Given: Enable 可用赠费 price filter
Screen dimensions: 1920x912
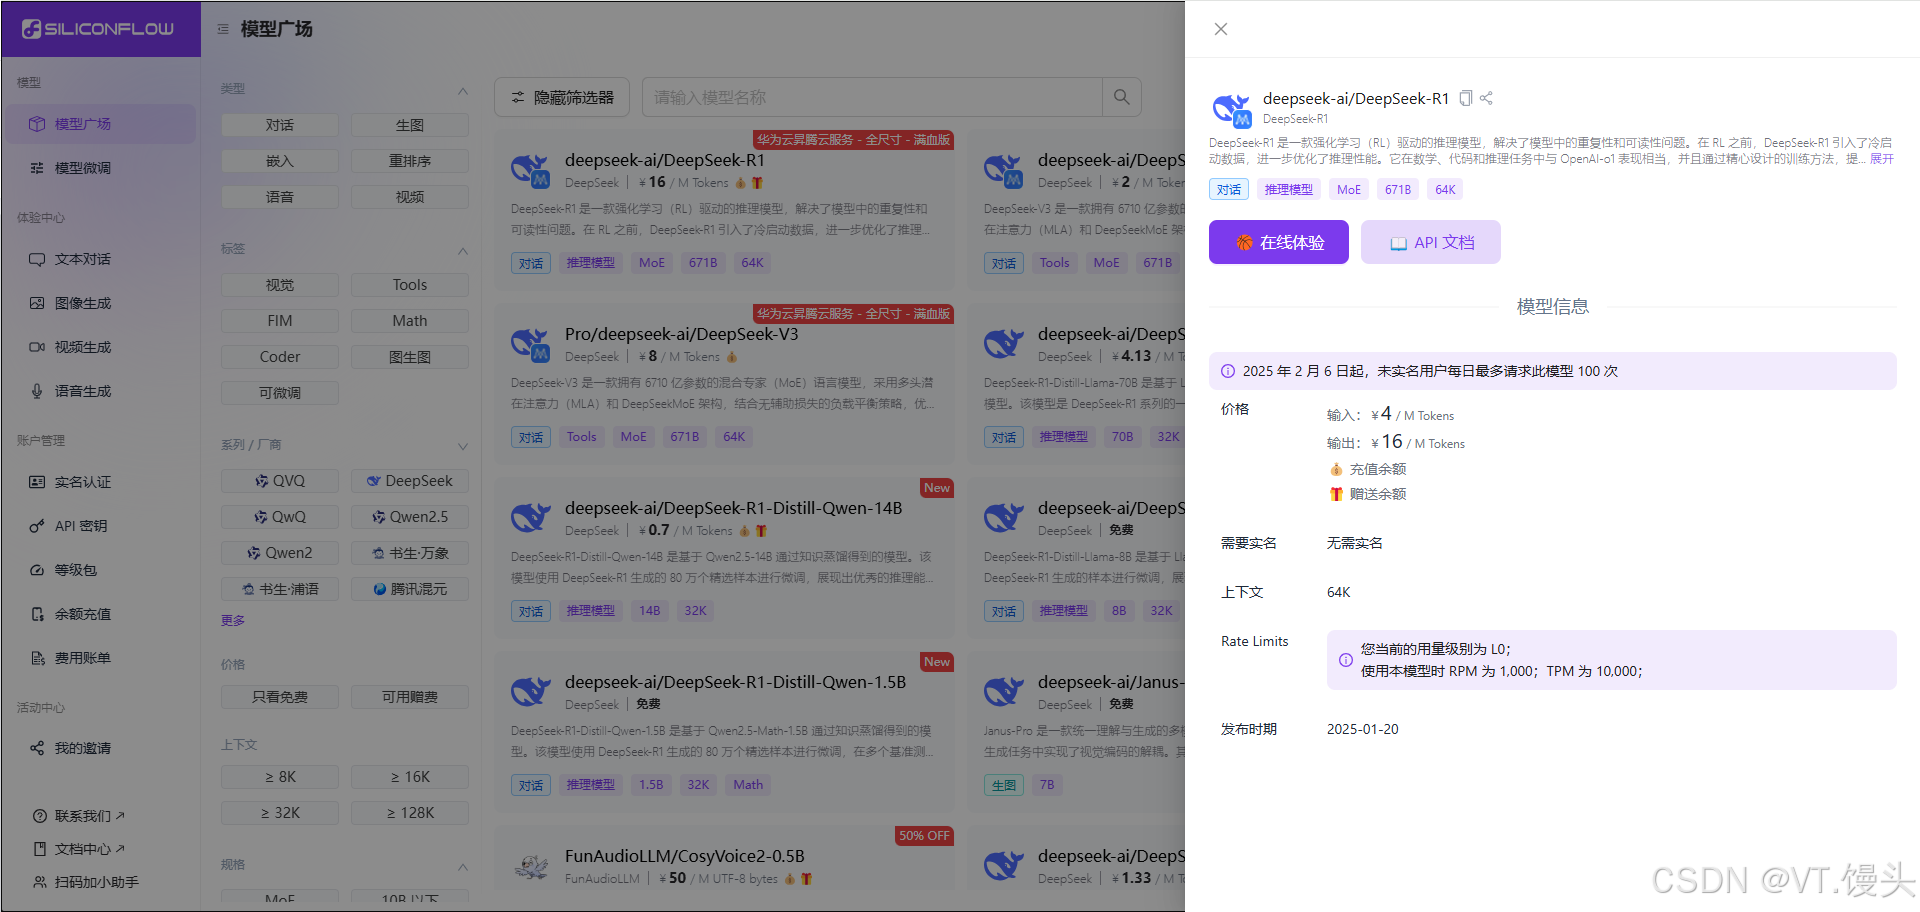Looking at the screenshot, I should tap(410, 697).
